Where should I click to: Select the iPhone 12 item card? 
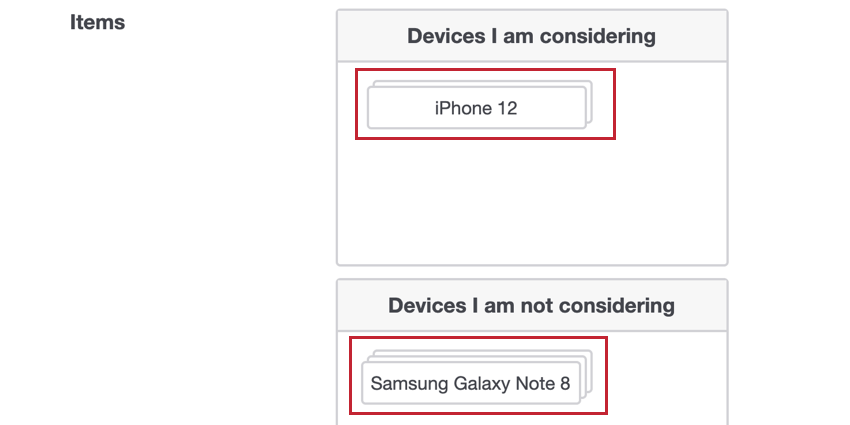(x=476, y=108)
